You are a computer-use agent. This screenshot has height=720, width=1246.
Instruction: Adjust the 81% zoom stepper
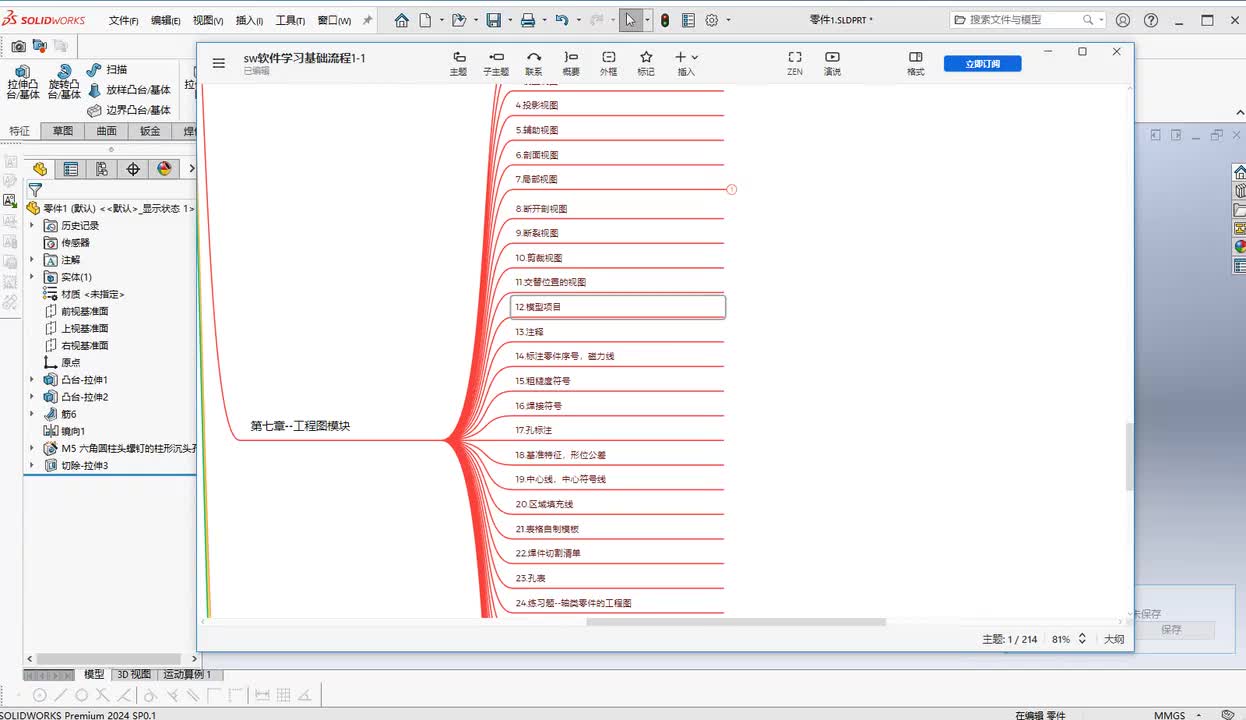pos(1082,639)
